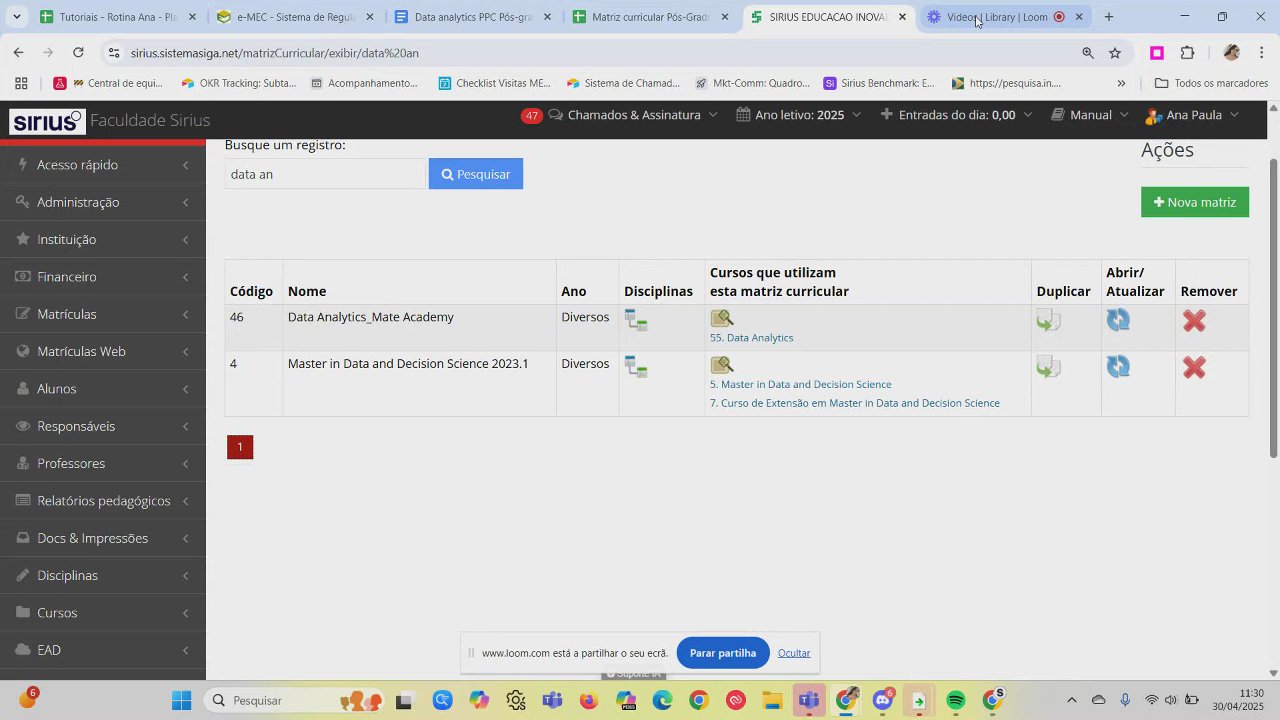1280x720 pixels.
Task: Click the Windows Start button
Action: (x=181, y=700)
